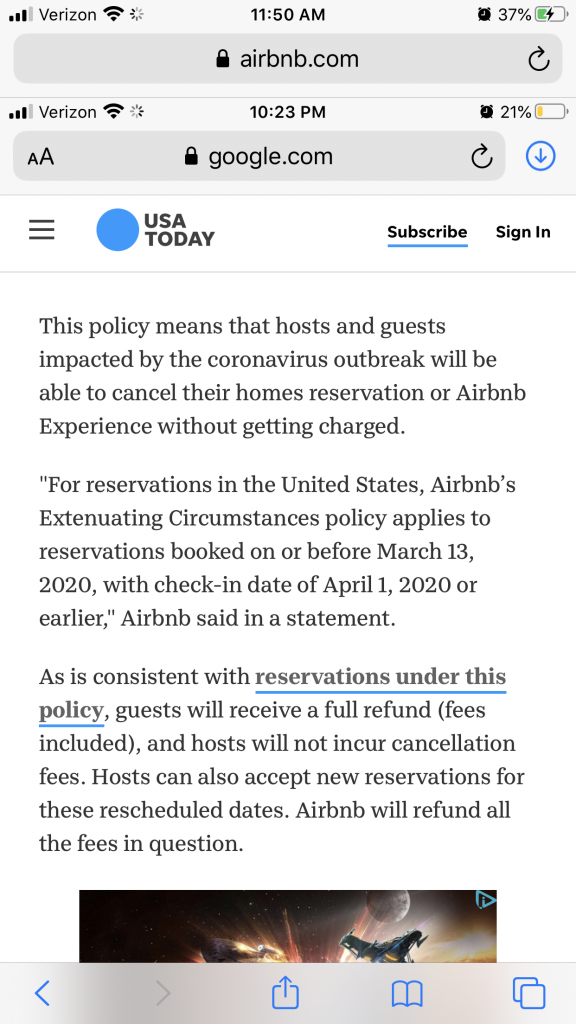Click the Subscribe tab in header
576x1024 pixels.
427,232
